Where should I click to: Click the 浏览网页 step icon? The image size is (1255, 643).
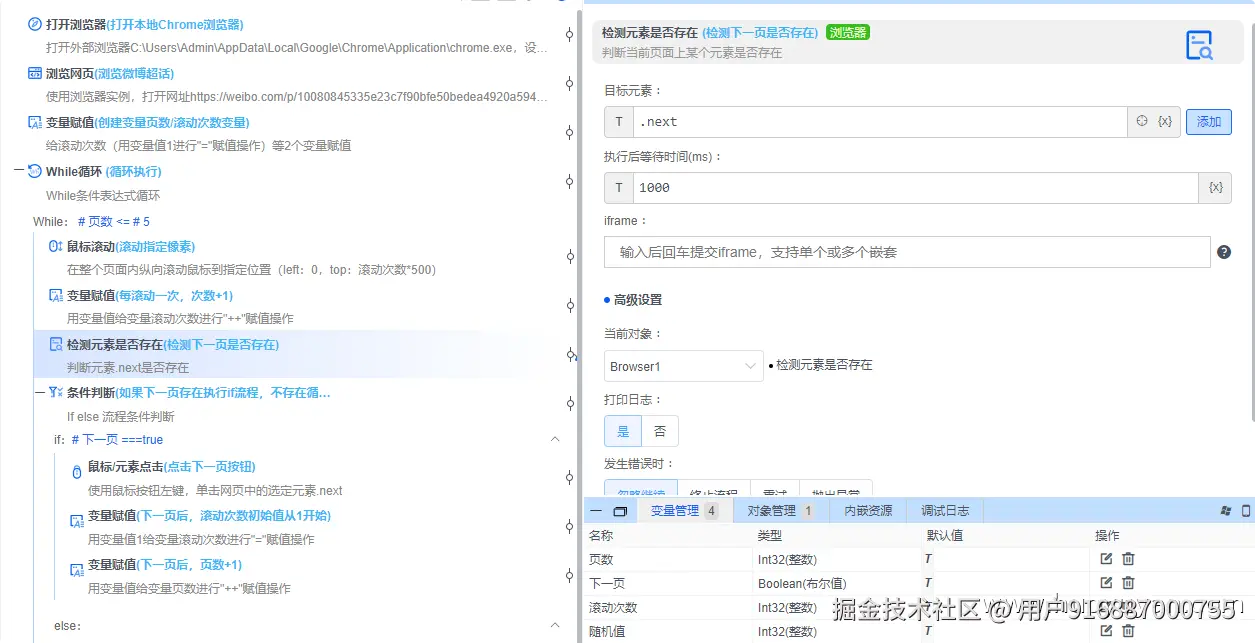(34, 73)
